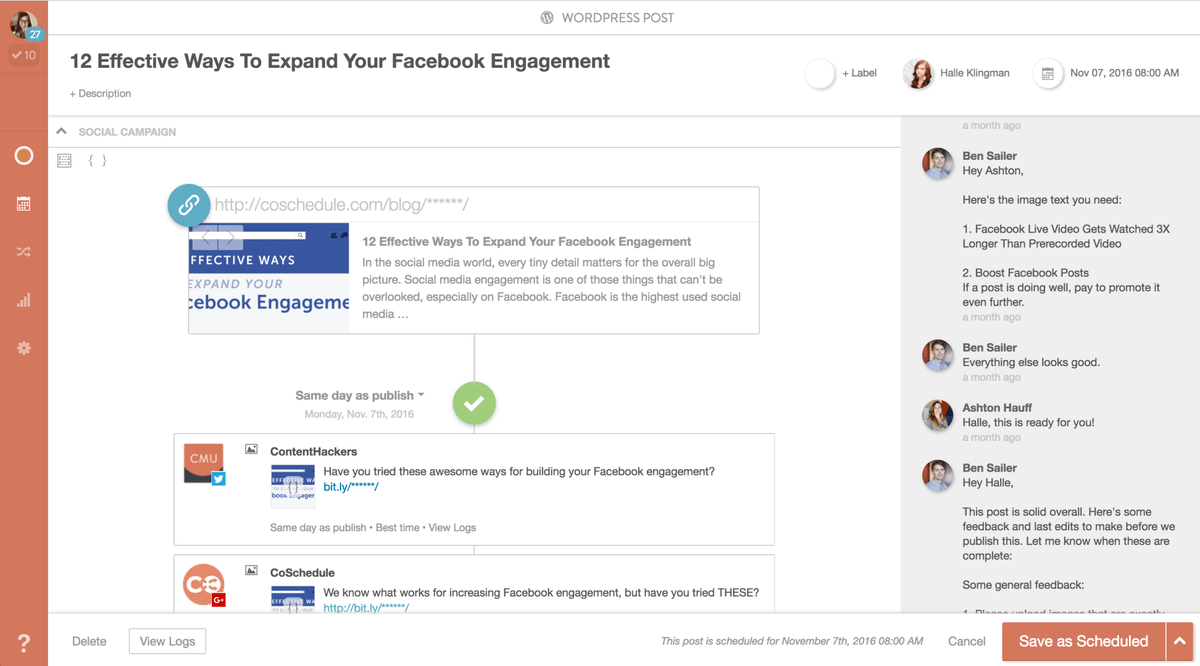Click the shuffle requeue icon in the sidebar
The width and height of the screenshot is (1200, 666).
[x=24, y=252]
